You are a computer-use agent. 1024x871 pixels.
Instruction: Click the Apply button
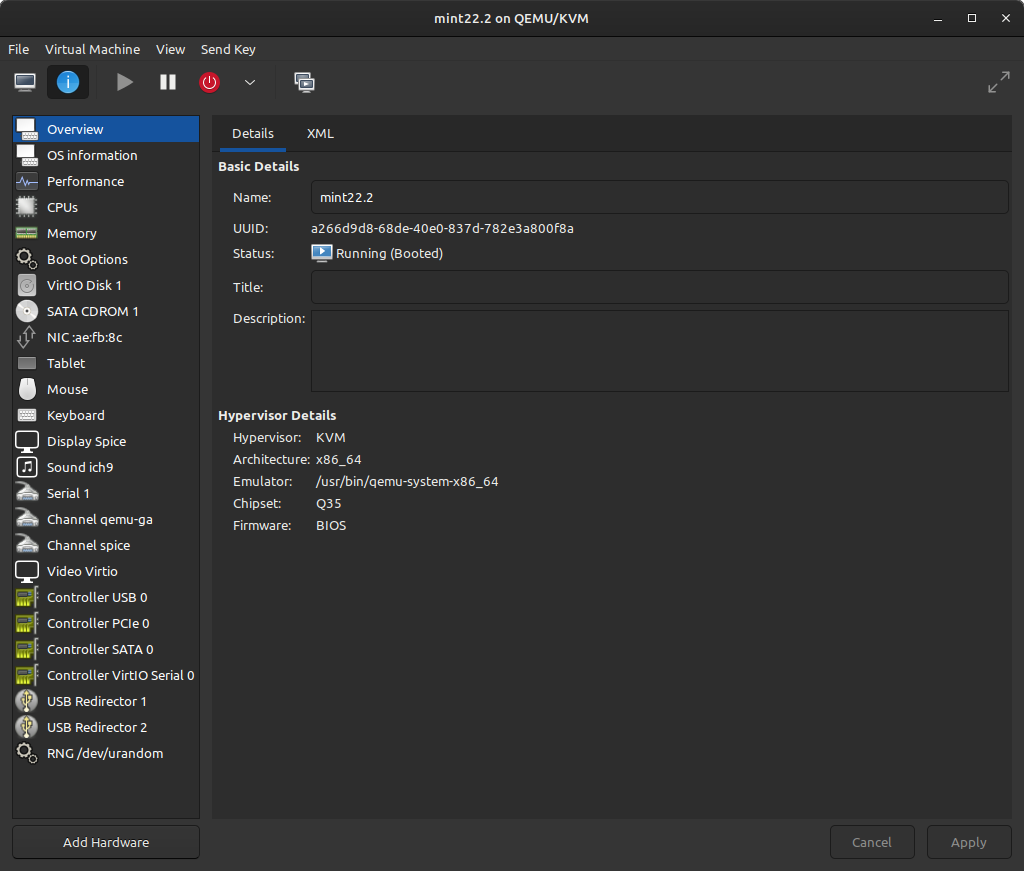[x=968, y=842]
